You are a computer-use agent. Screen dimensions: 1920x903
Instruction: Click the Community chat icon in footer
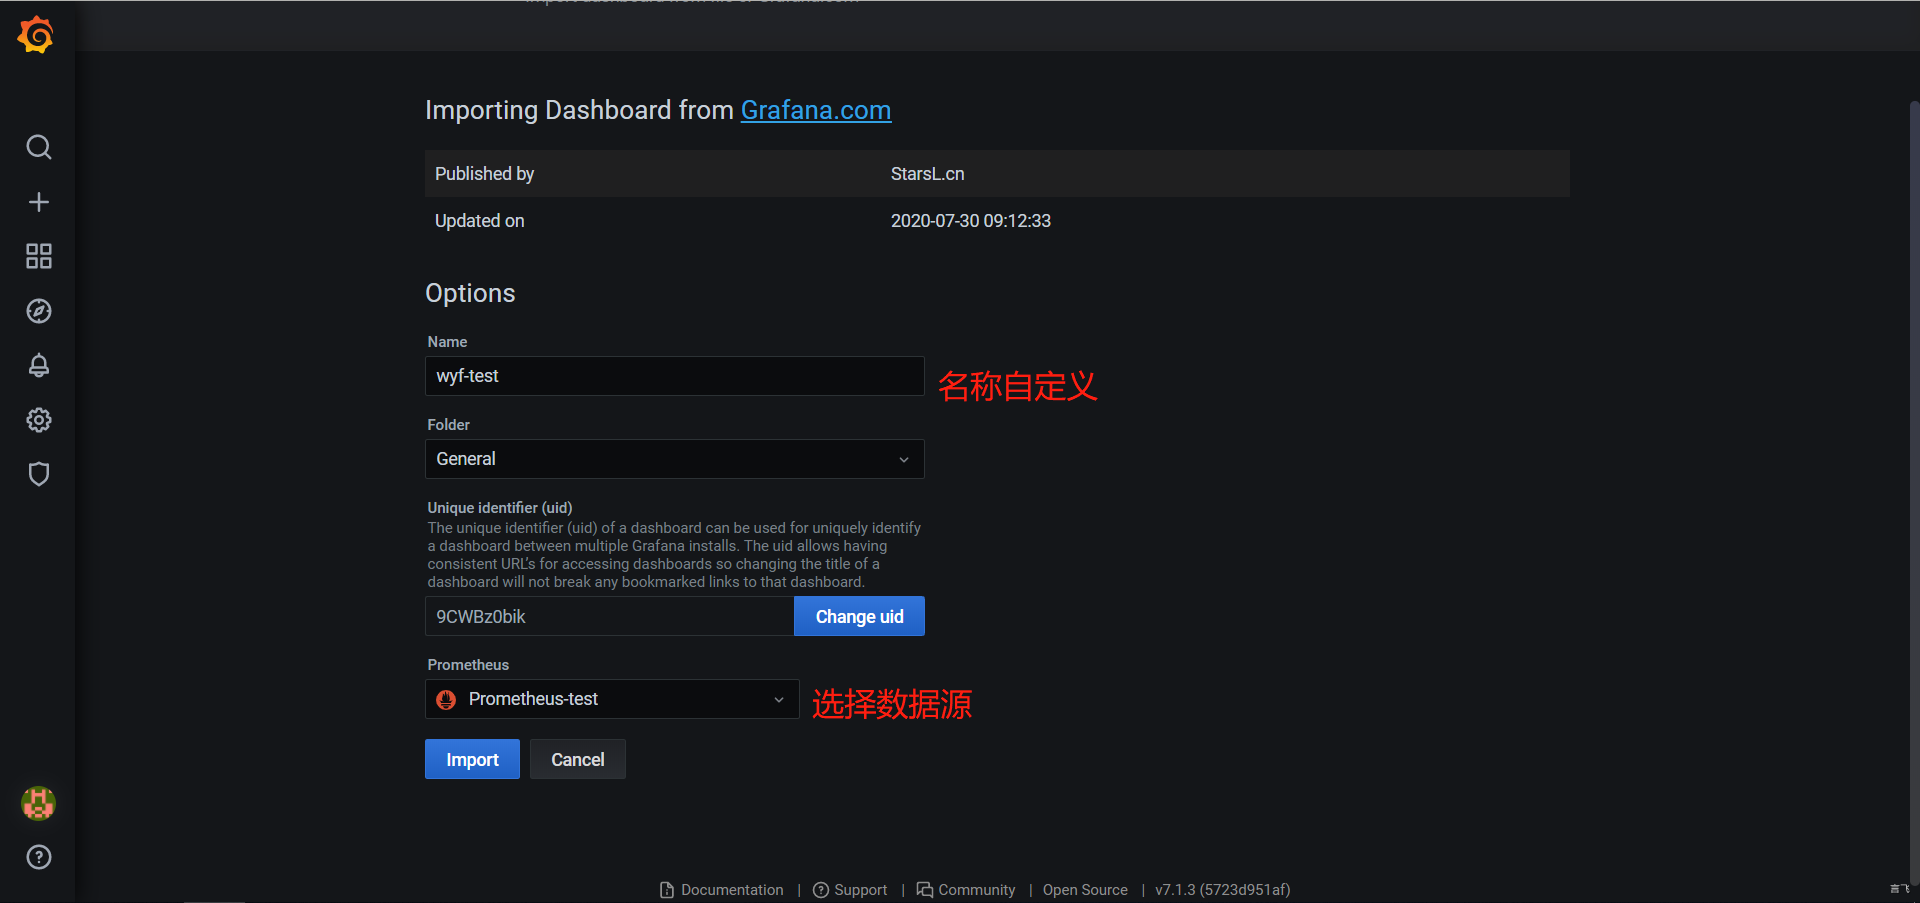tap(925, 890)
